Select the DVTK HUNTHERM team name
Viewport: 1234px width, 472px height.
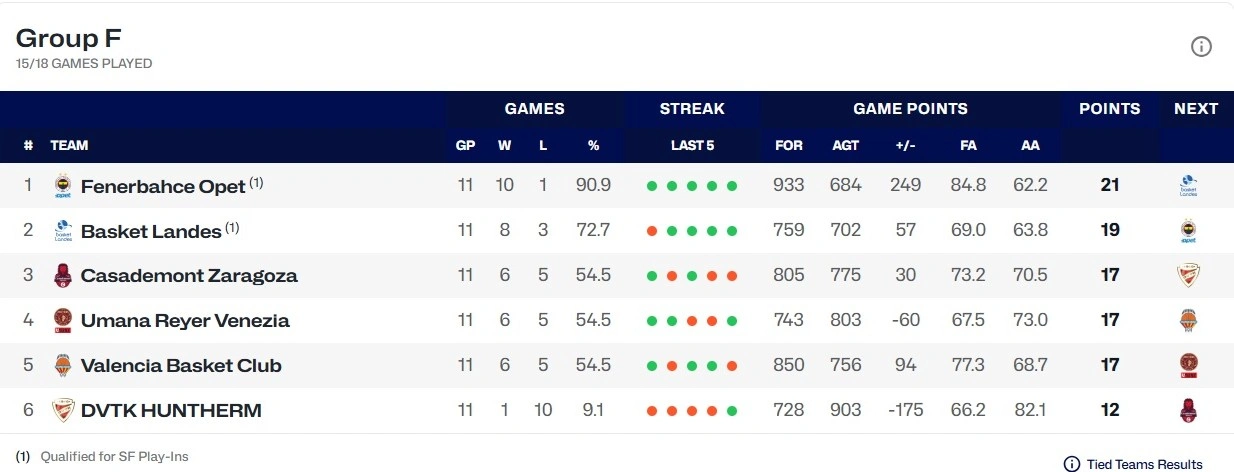[x=171, y=411]
